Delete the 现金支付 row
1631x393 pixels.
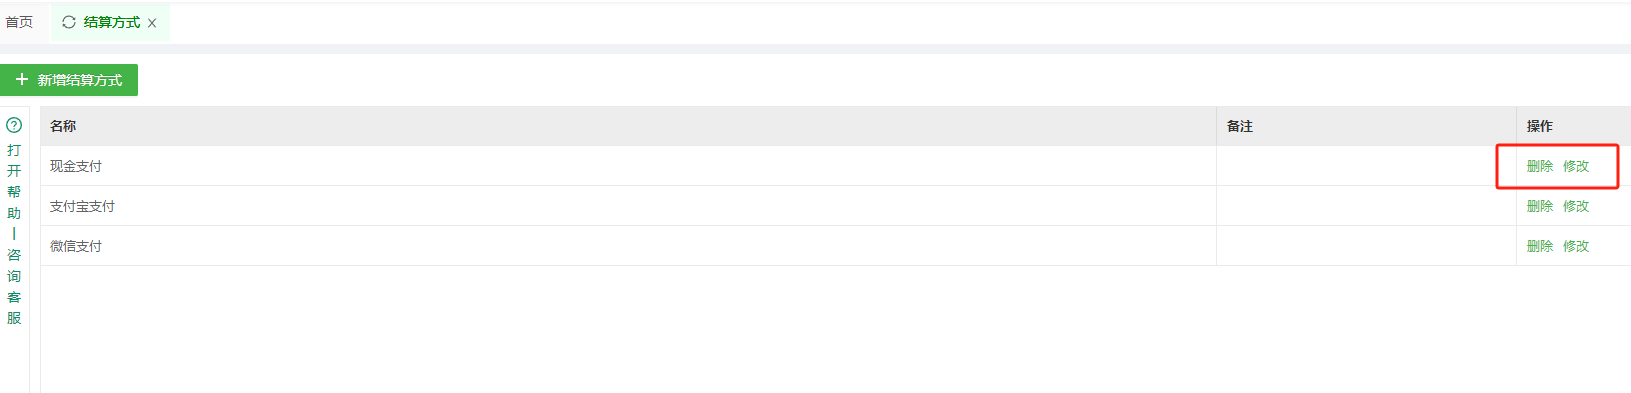[1539, 166]
